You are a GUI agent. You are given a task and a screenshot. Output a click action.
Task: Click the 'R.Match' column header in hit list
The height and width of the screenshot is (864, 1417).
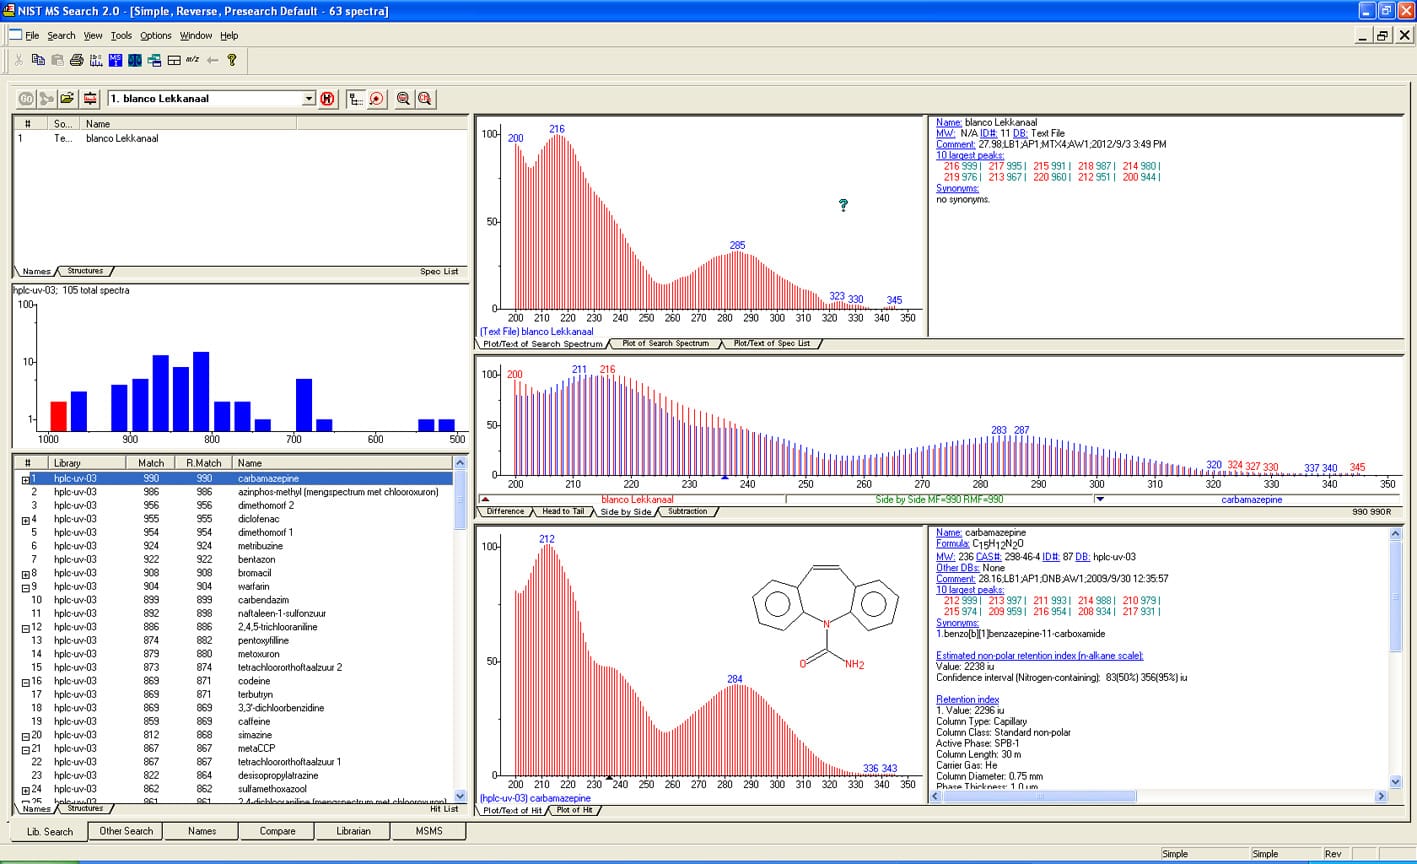click(204, 463)
